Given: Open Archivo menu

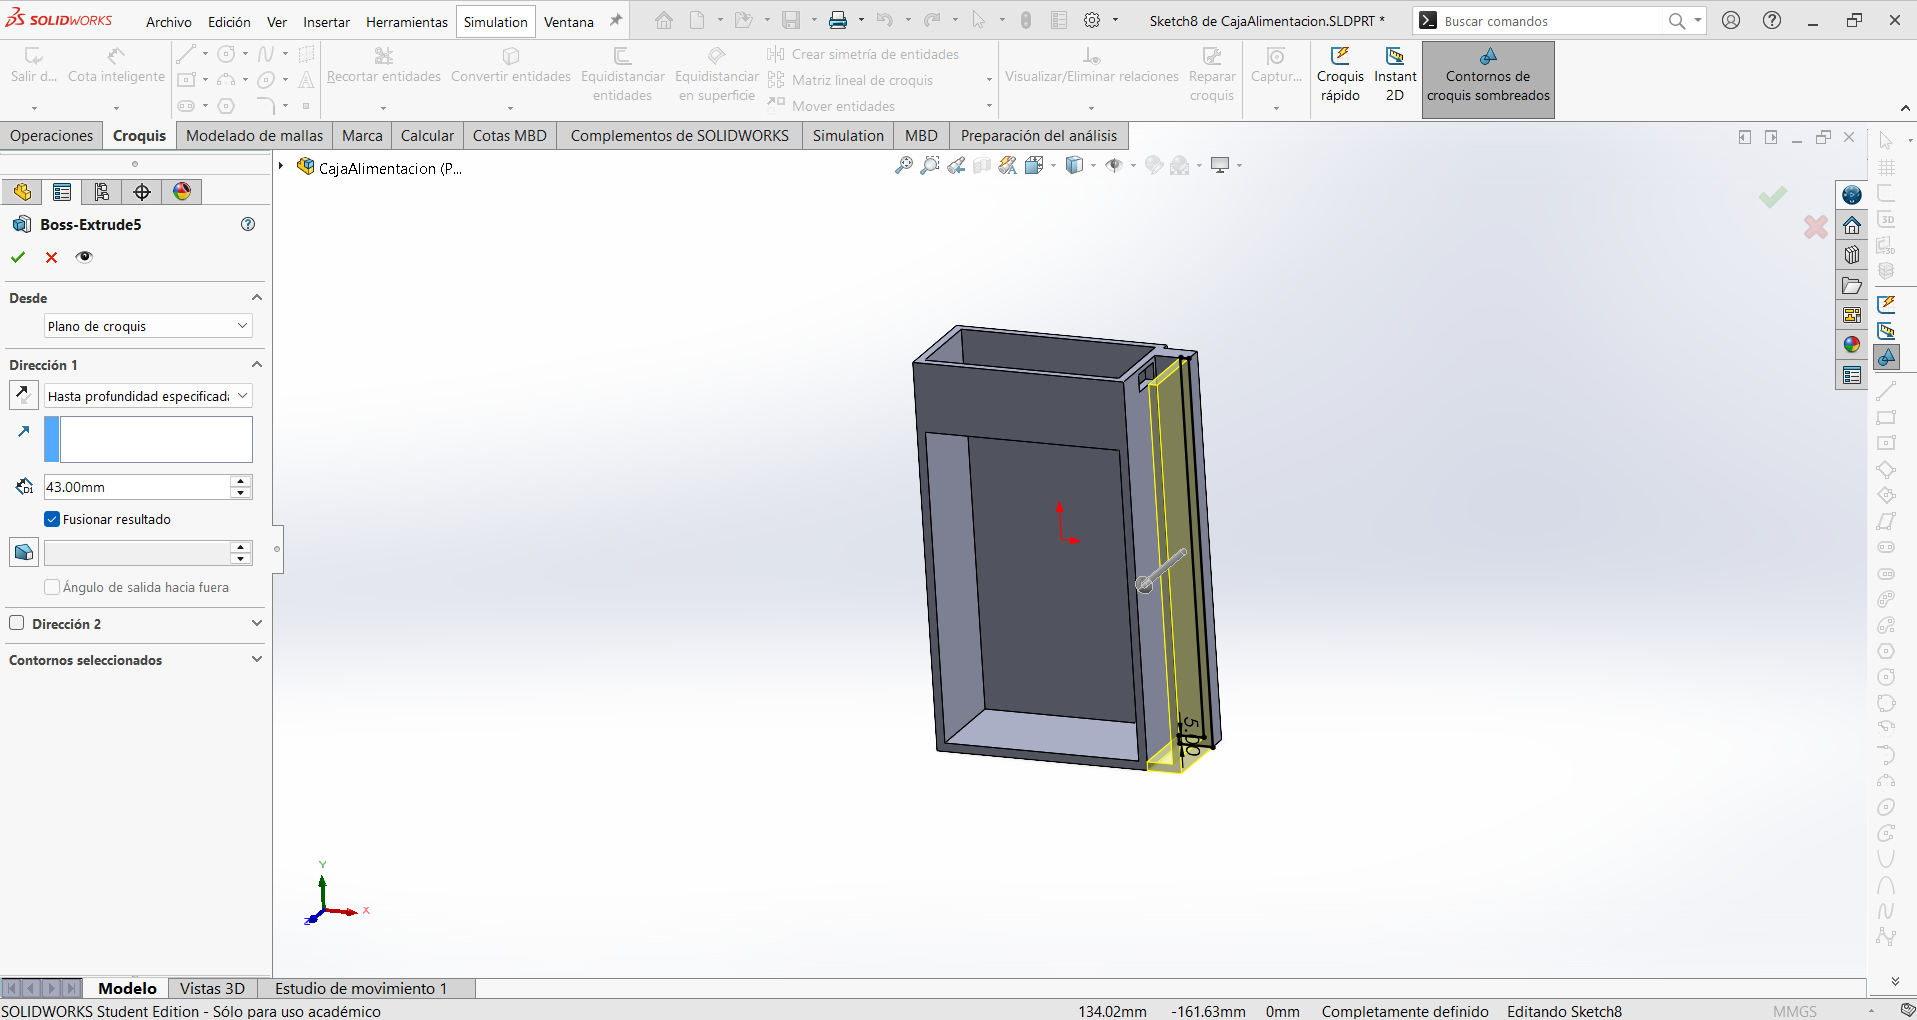Looking at the screenshot, I should point(169,22).
